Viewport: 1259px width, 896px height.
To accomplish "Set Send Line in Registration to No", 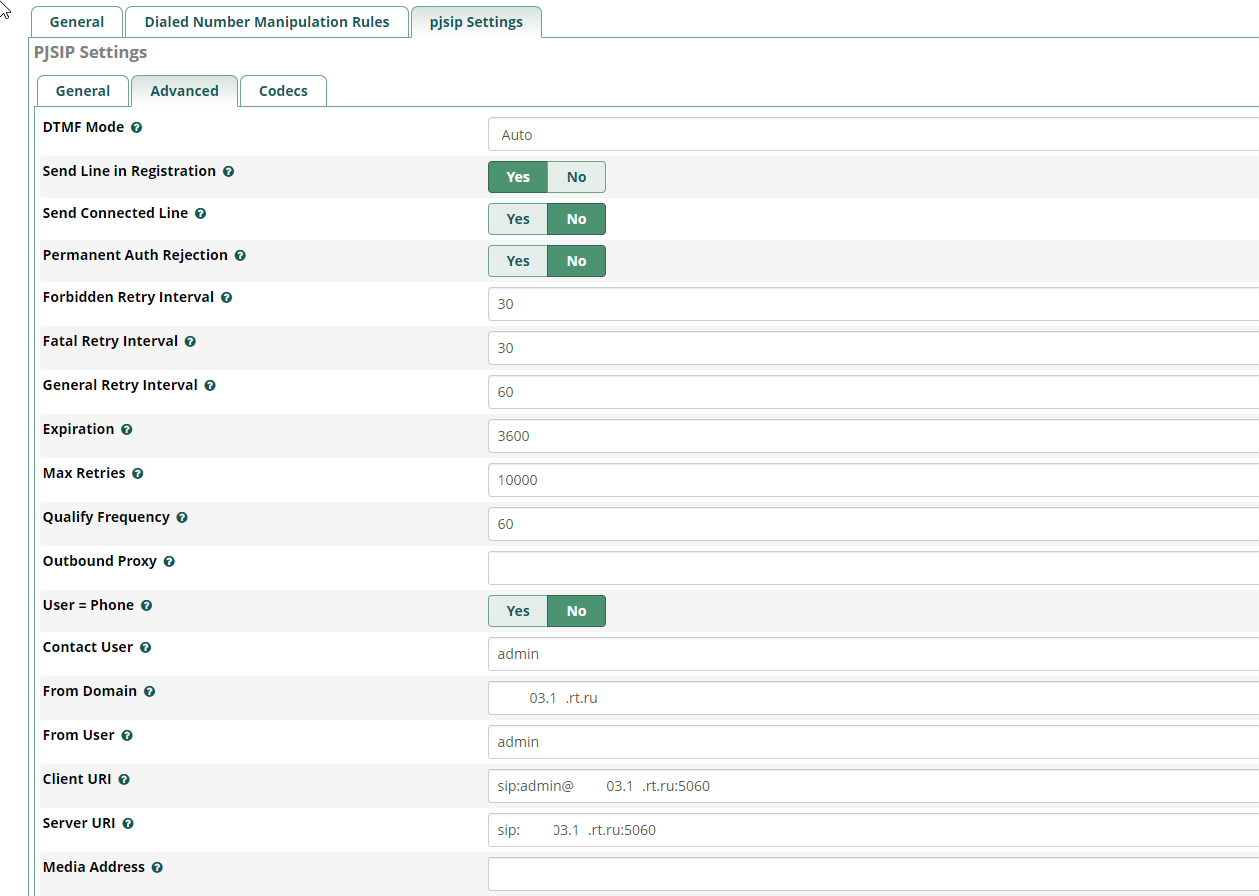I will pos(576,177).
